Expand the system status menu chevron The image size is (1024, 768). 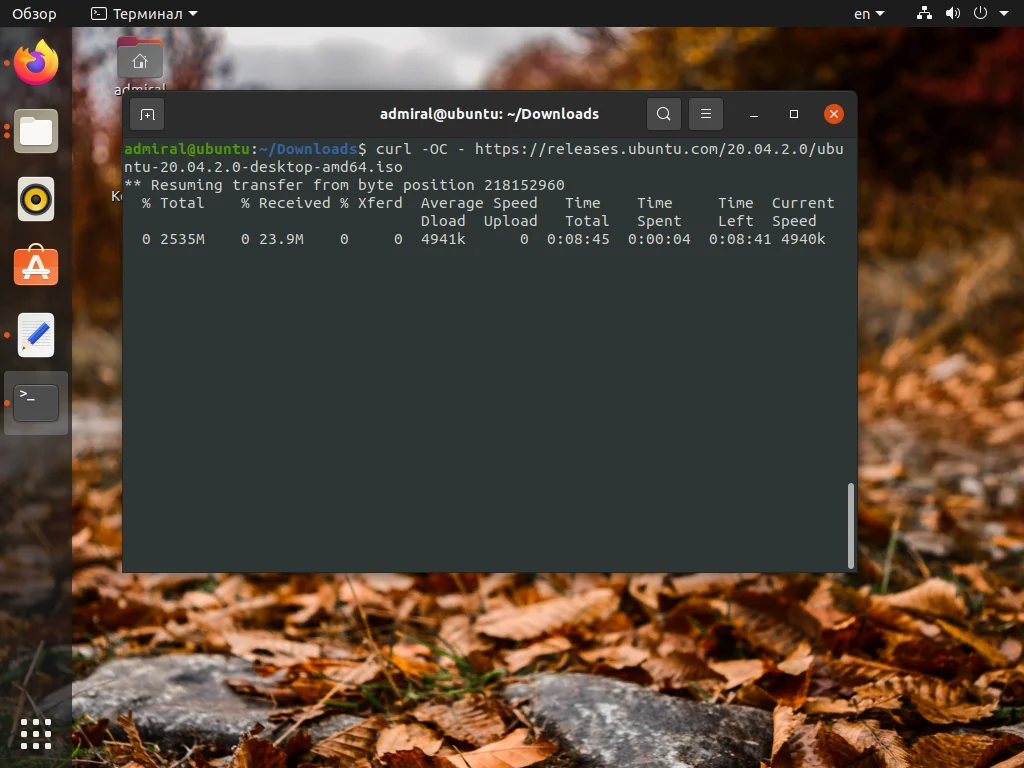[x=1005, y=13]
